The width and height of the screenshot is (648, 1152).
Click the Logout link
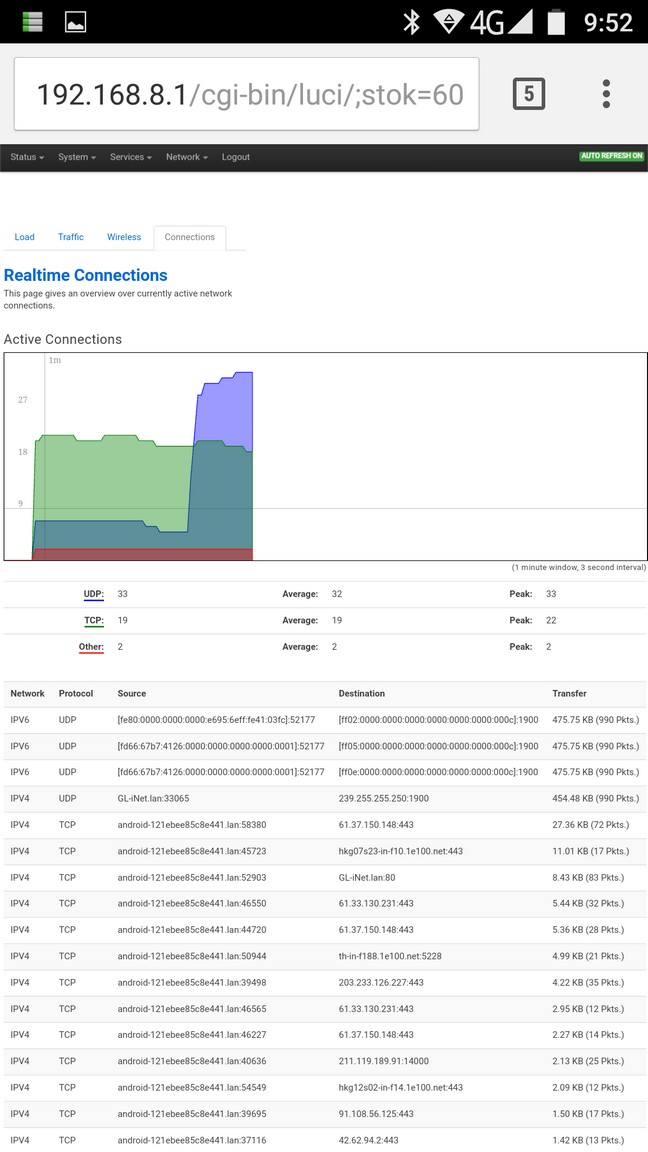[236, 157]
